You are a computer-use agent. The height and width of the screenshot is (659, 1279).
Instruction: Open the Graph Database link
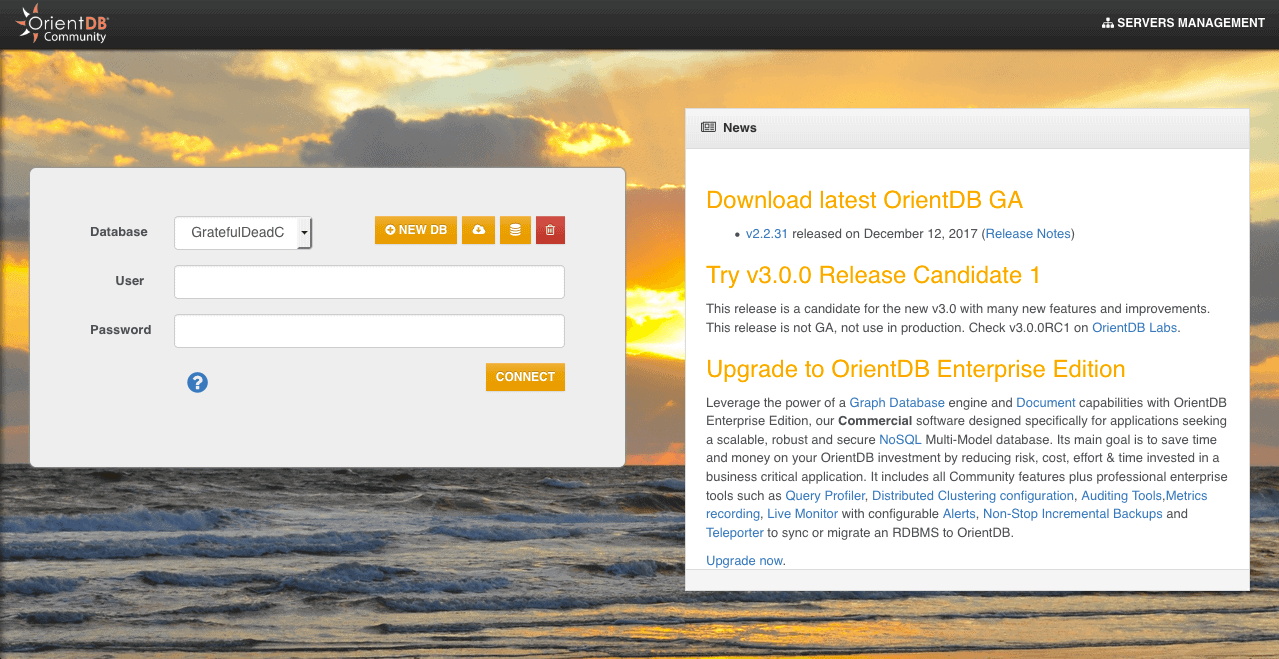(x=896, y=403)
